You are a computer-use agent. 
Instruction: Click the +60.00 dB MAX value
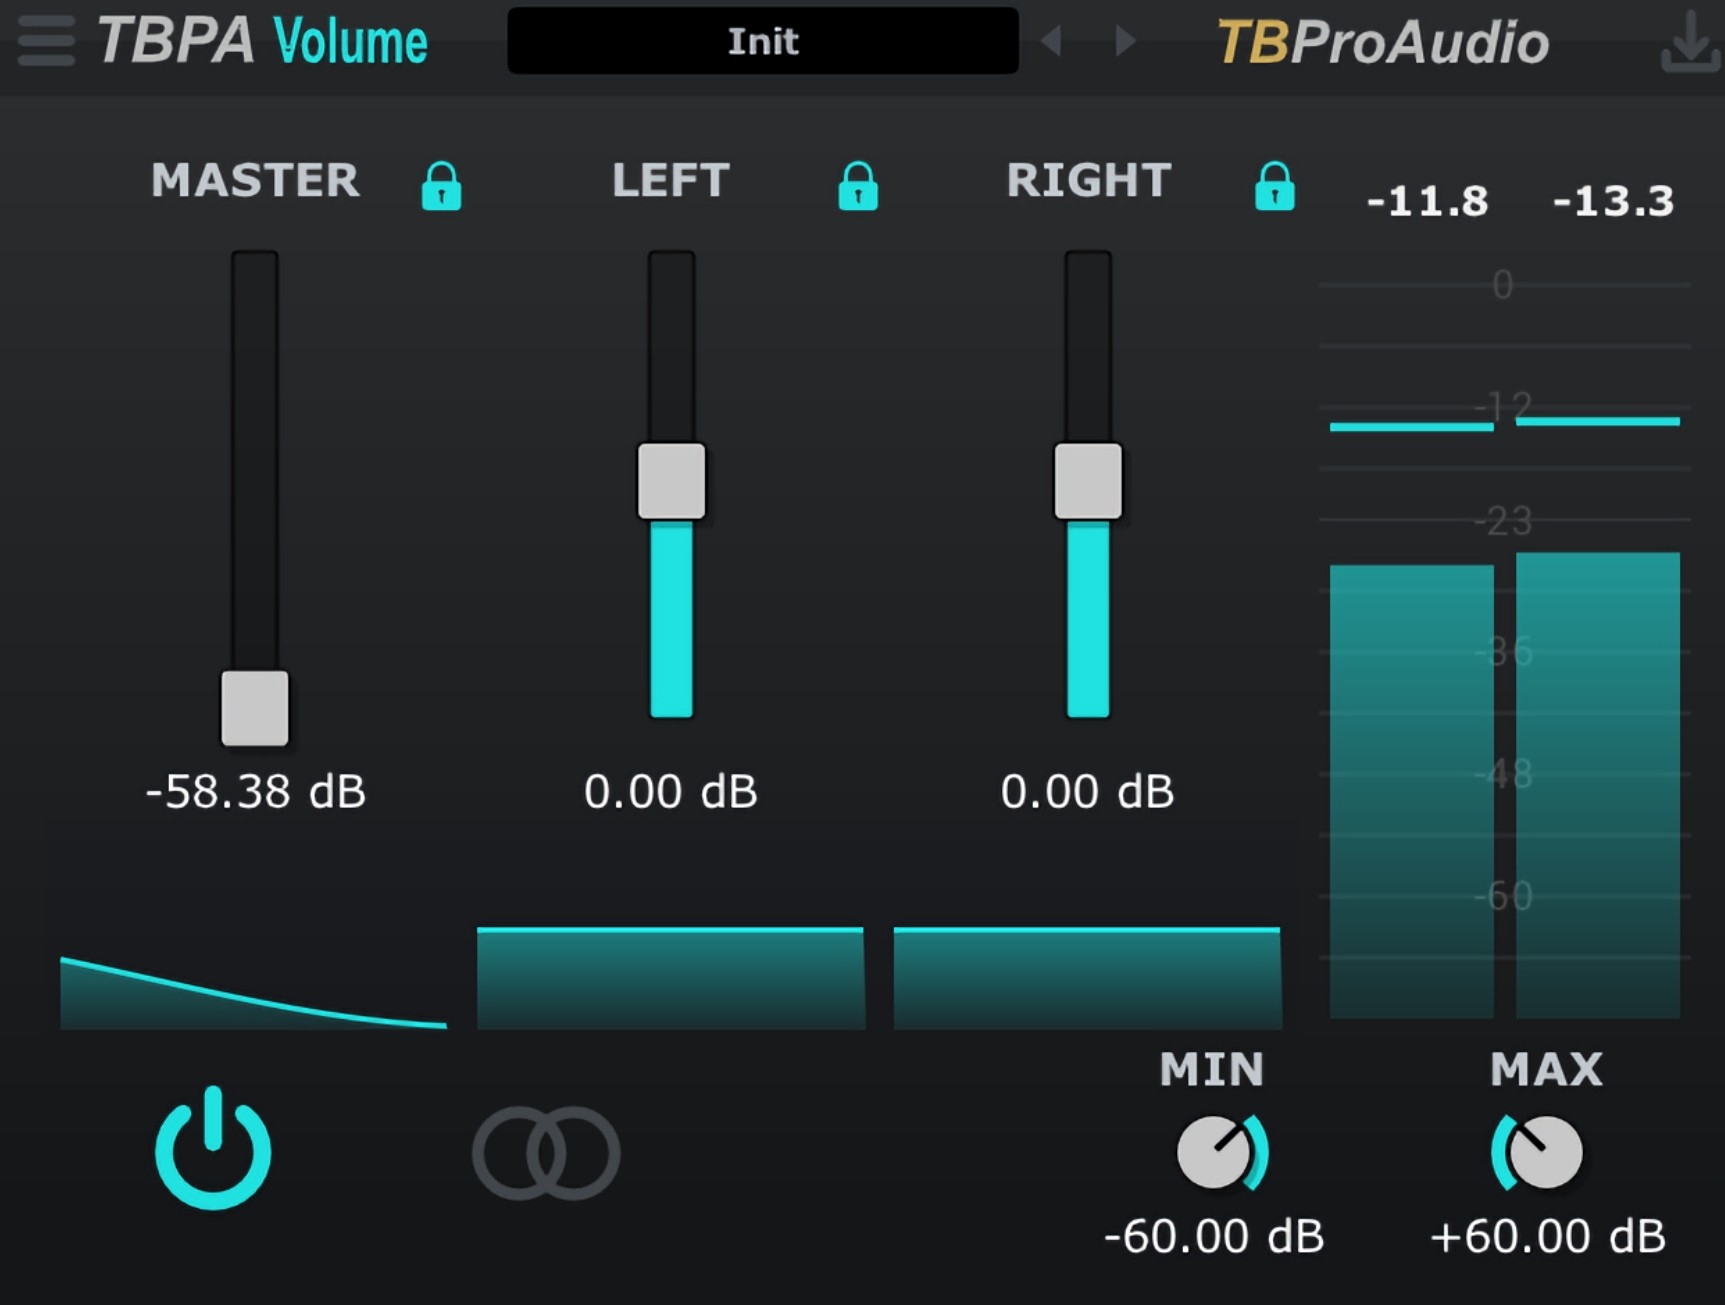(1548, 1237)
